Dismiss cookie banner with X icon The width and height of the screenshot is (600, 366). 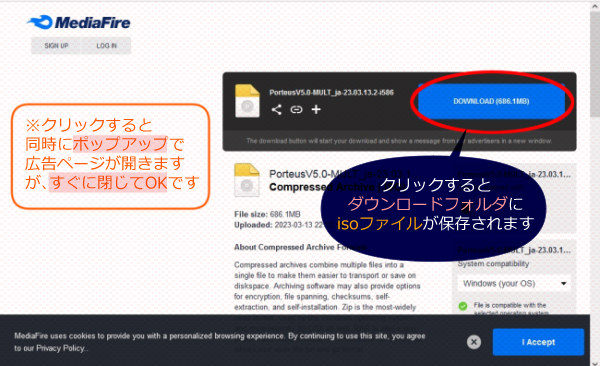(474, 342)
